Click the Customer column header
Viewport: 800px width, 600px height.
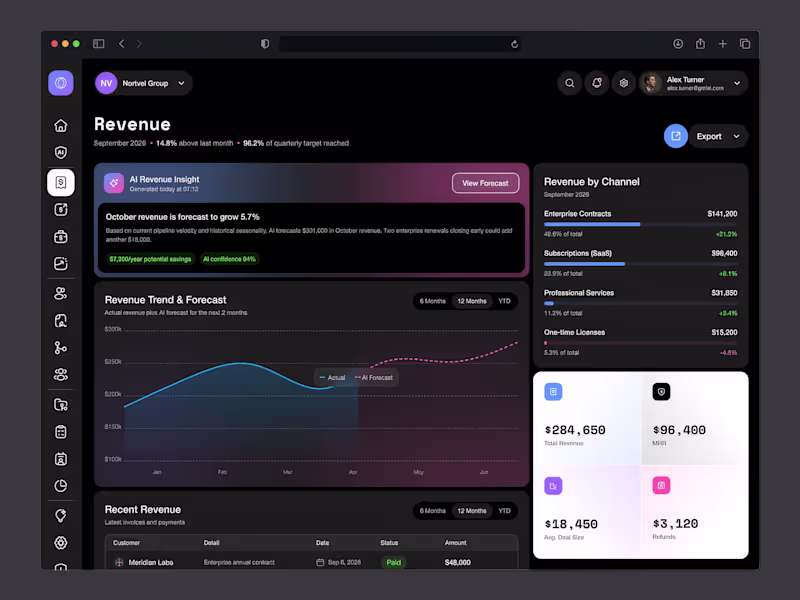click(127, 543)
